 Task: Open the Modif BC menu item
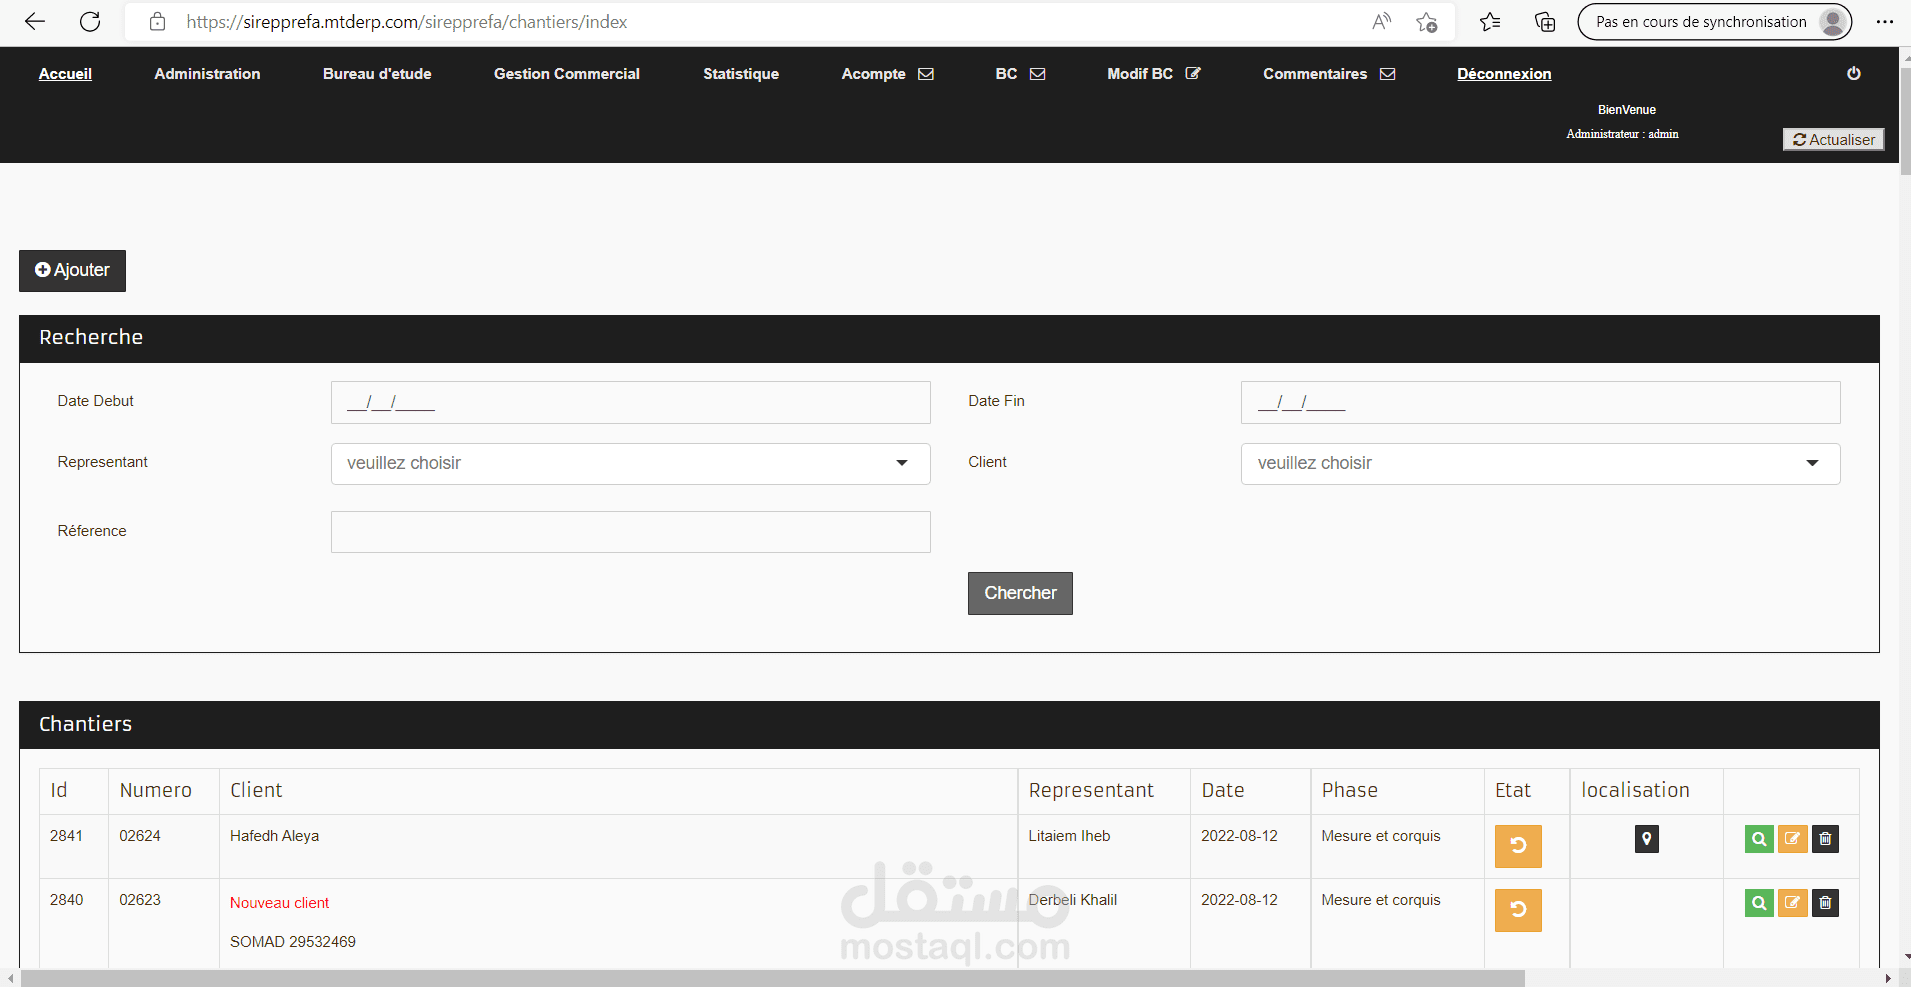tap(1140, 74)
